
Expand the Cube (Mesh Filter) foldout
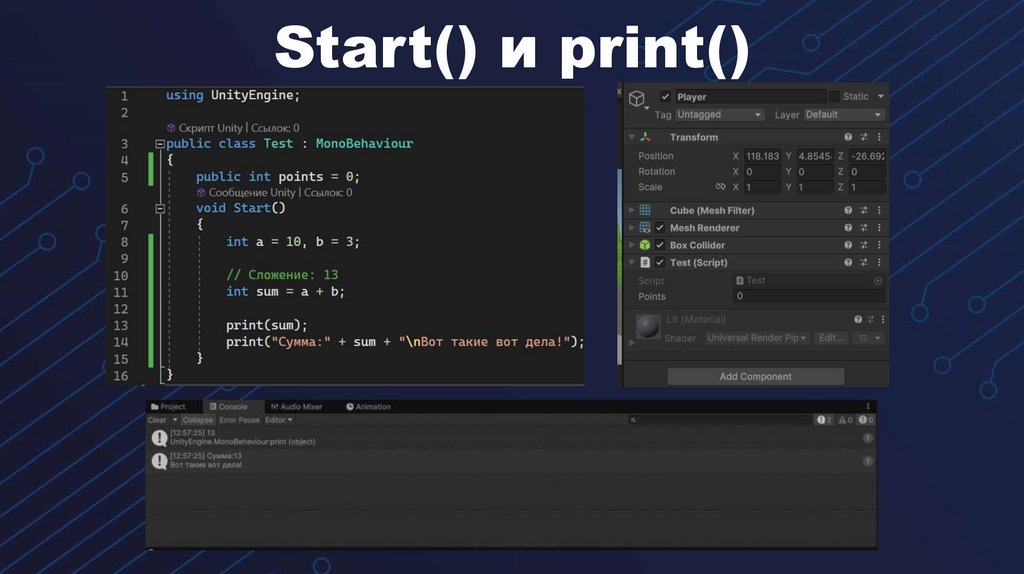click(632, 210)
